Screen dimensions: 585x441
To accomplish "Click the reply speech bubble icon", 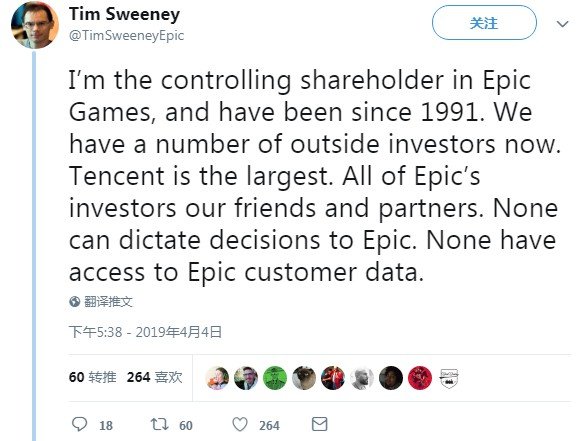I will [79, 424].
